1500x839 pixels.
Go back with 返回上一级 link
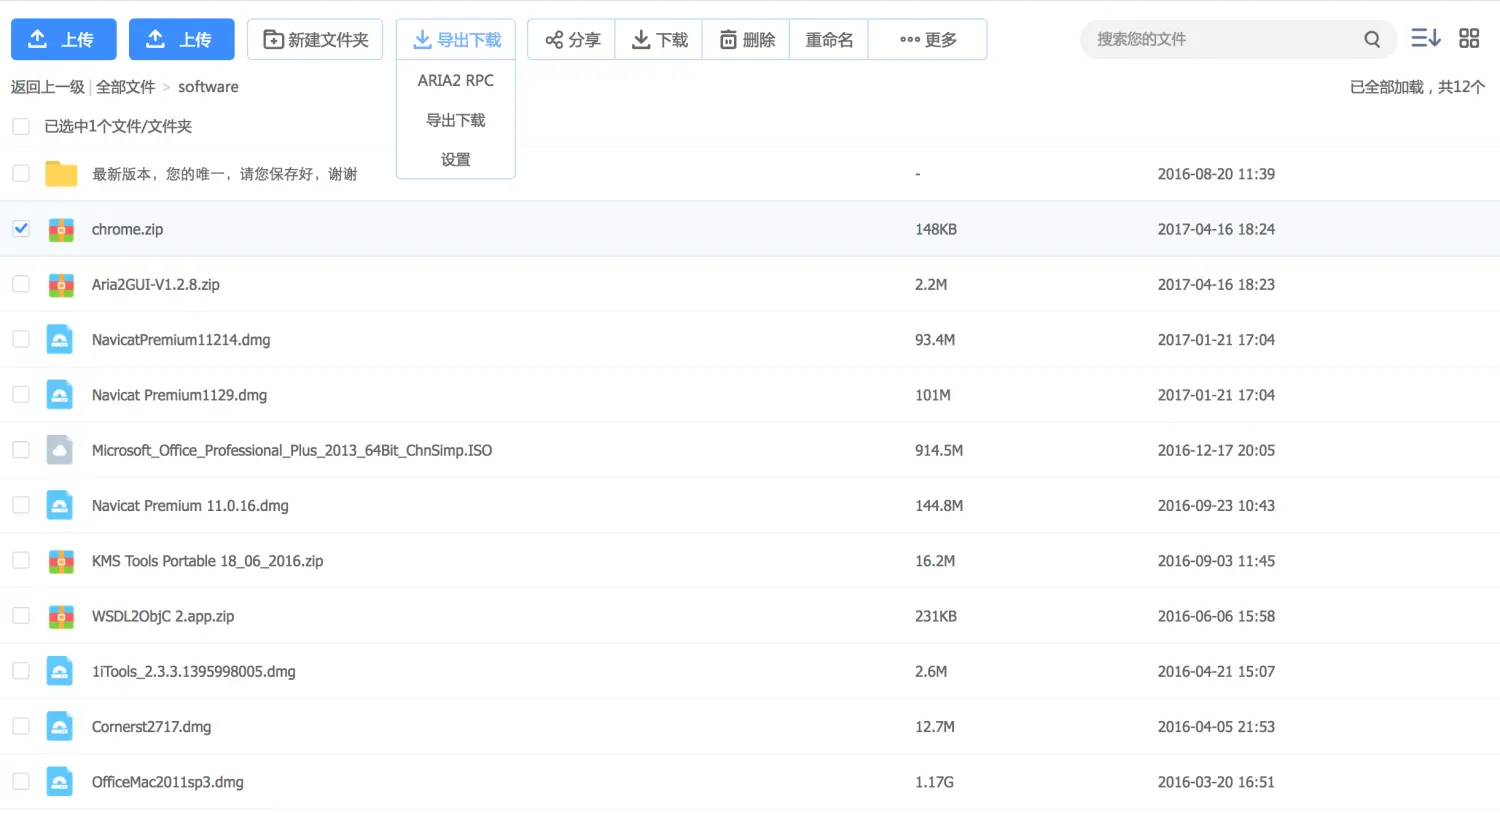coord(48,87)
